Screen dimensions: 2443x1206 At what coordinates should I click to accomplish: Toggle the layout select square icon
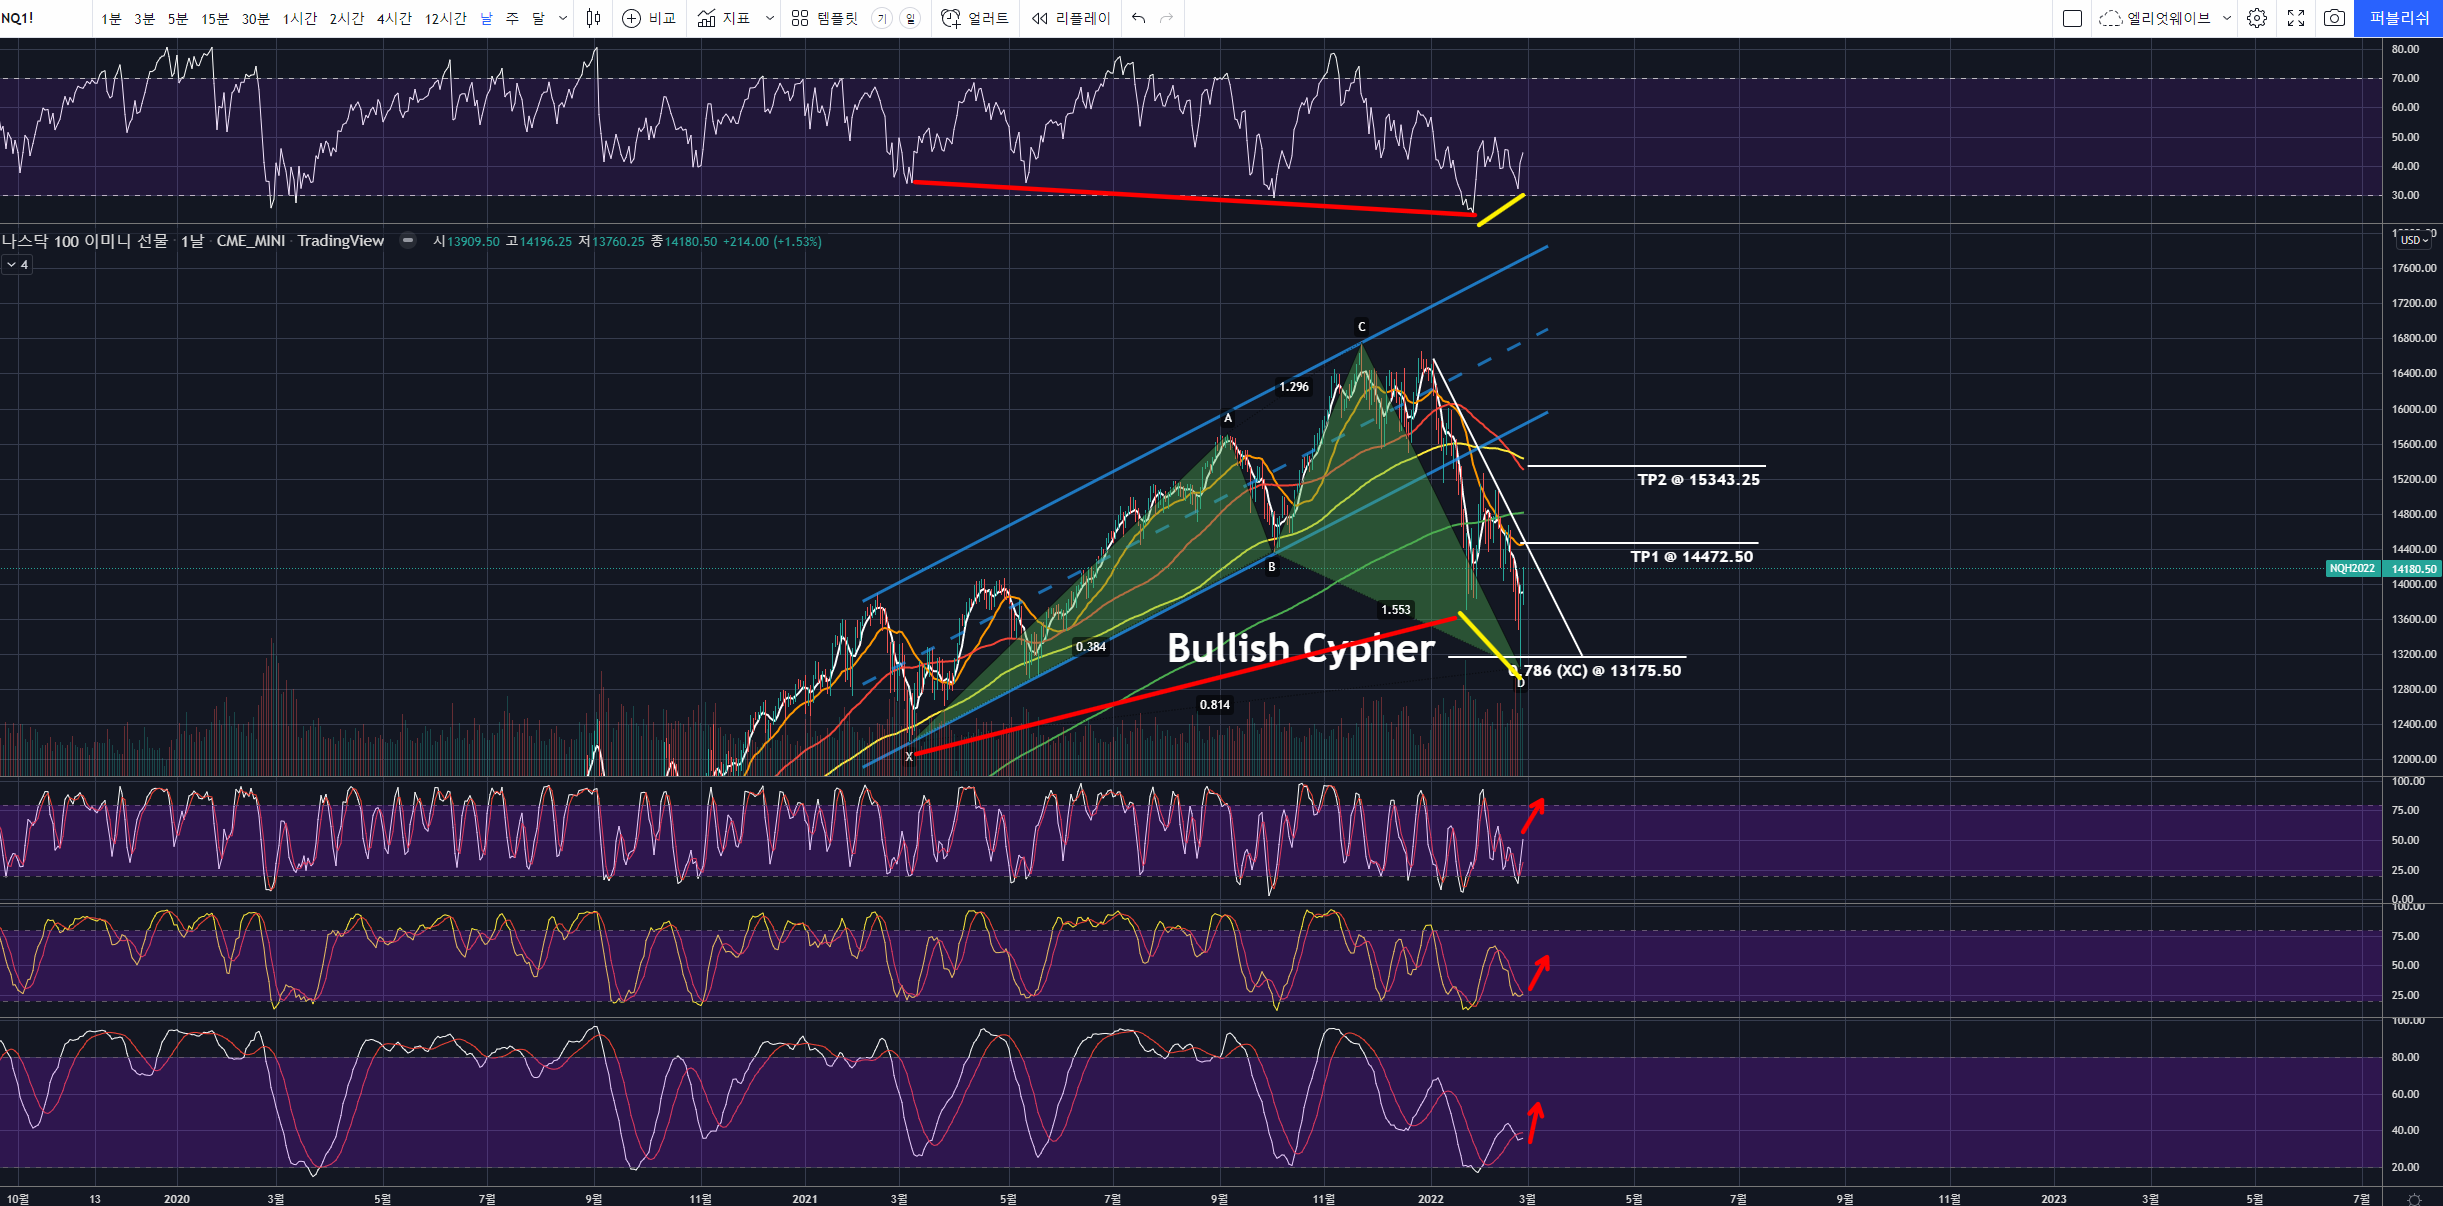coord(2073,18)
